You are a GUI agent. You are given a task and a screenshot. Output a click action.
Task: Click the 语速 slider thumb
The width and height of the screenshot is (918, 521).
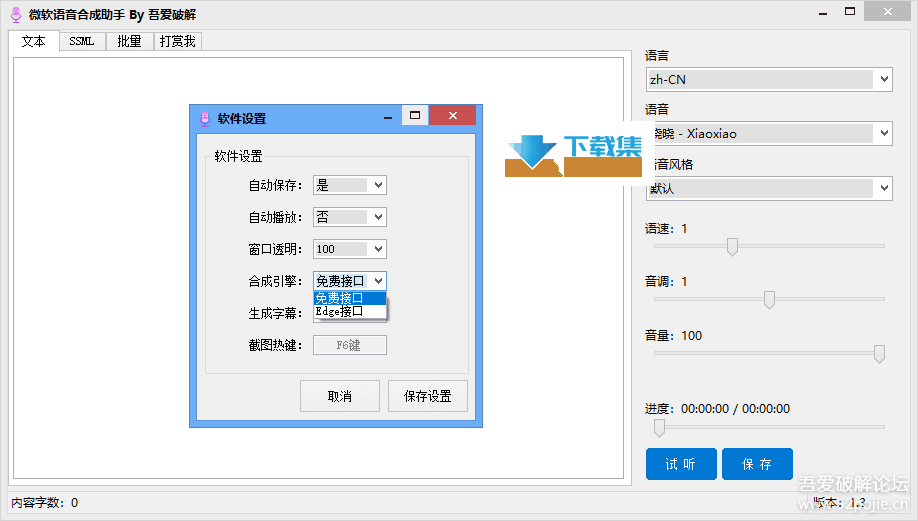click(x=732, y=246)
